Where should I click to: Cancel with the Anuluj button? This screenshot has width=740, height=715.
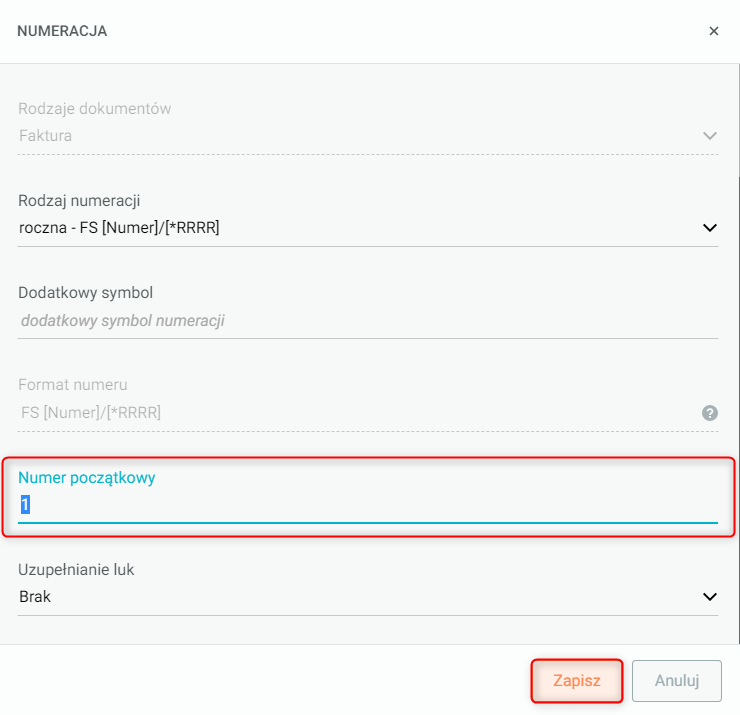(x=676, y=681)
